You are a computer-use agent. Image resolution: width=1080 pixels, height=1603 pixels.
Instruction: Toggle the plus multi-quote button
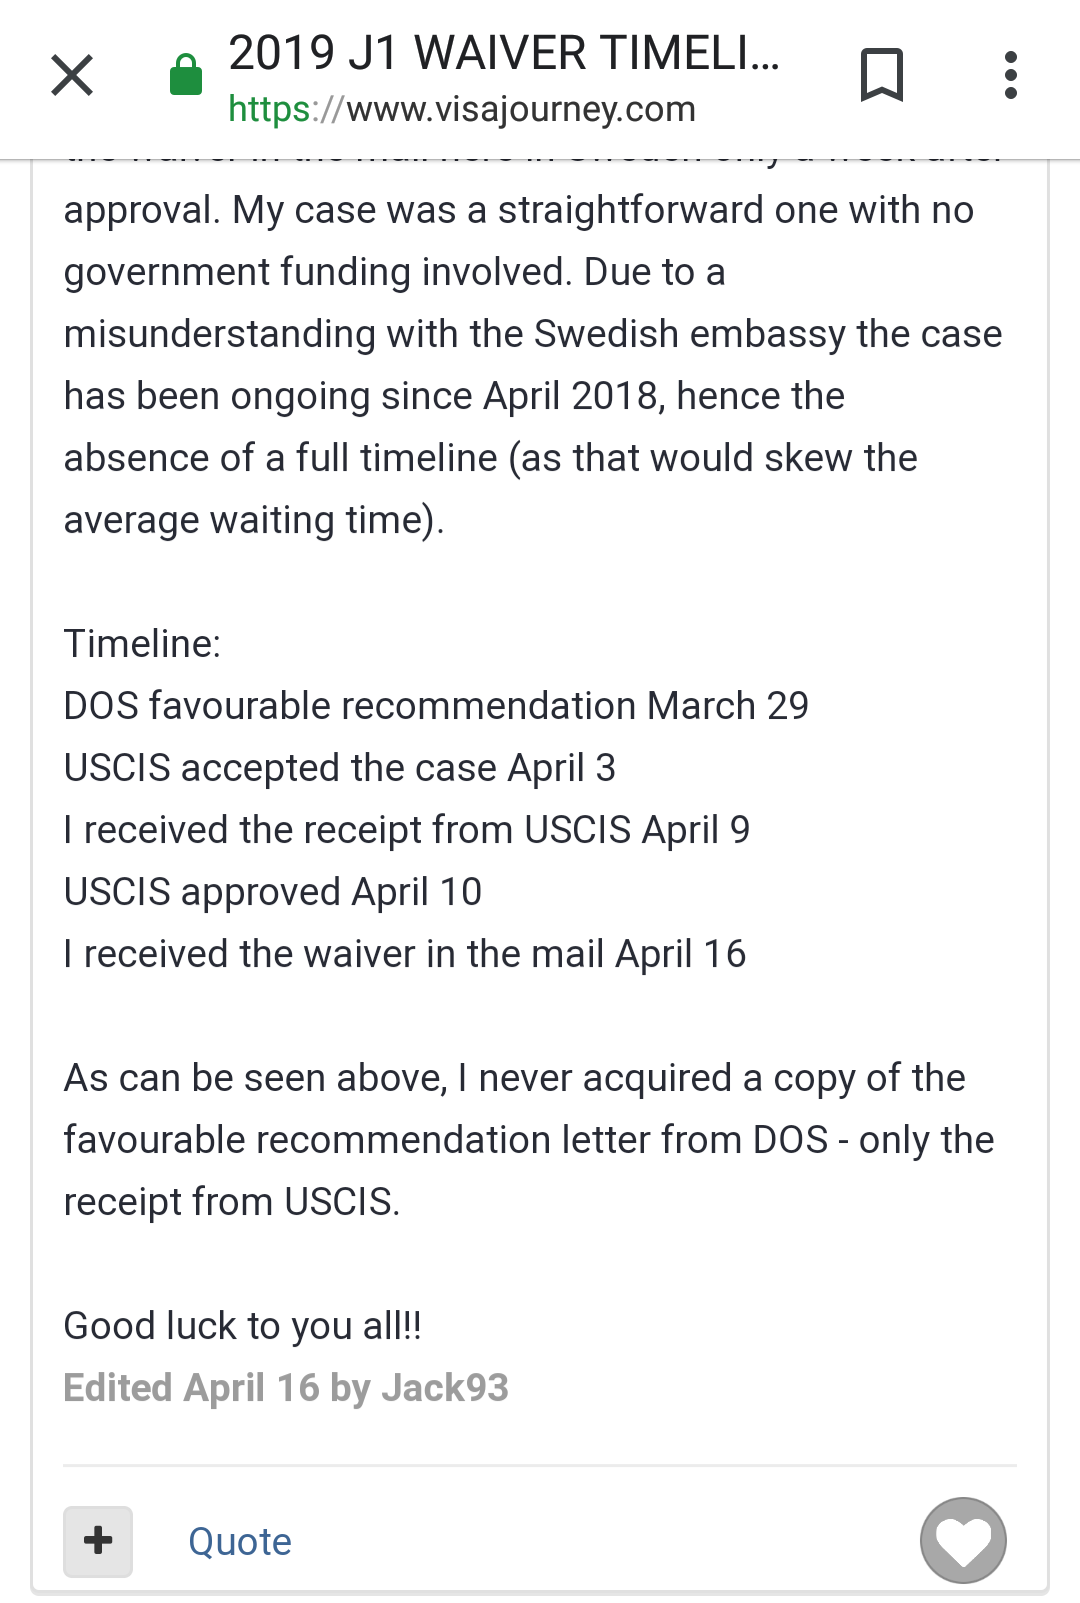point(98,1541)
